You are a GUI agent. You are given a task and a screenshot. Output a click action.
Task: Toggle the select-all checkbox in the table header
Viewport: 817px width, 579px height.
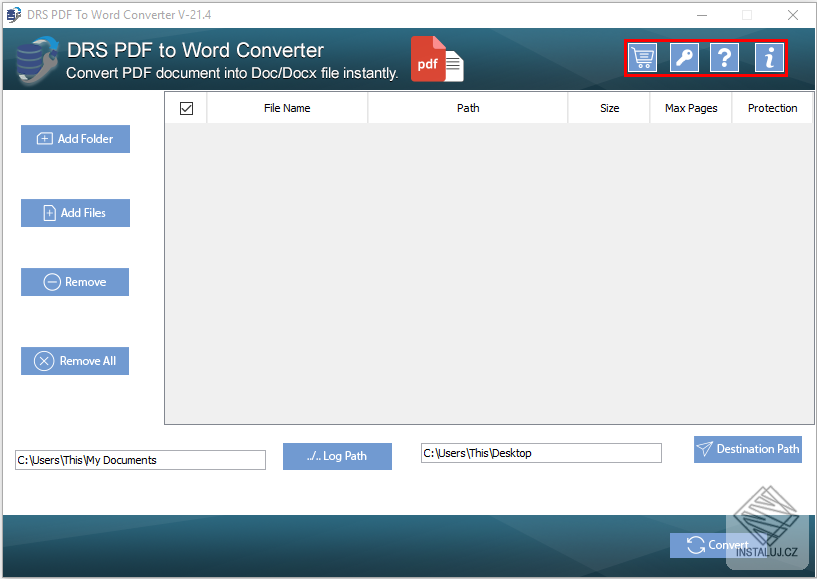[186, 108]
